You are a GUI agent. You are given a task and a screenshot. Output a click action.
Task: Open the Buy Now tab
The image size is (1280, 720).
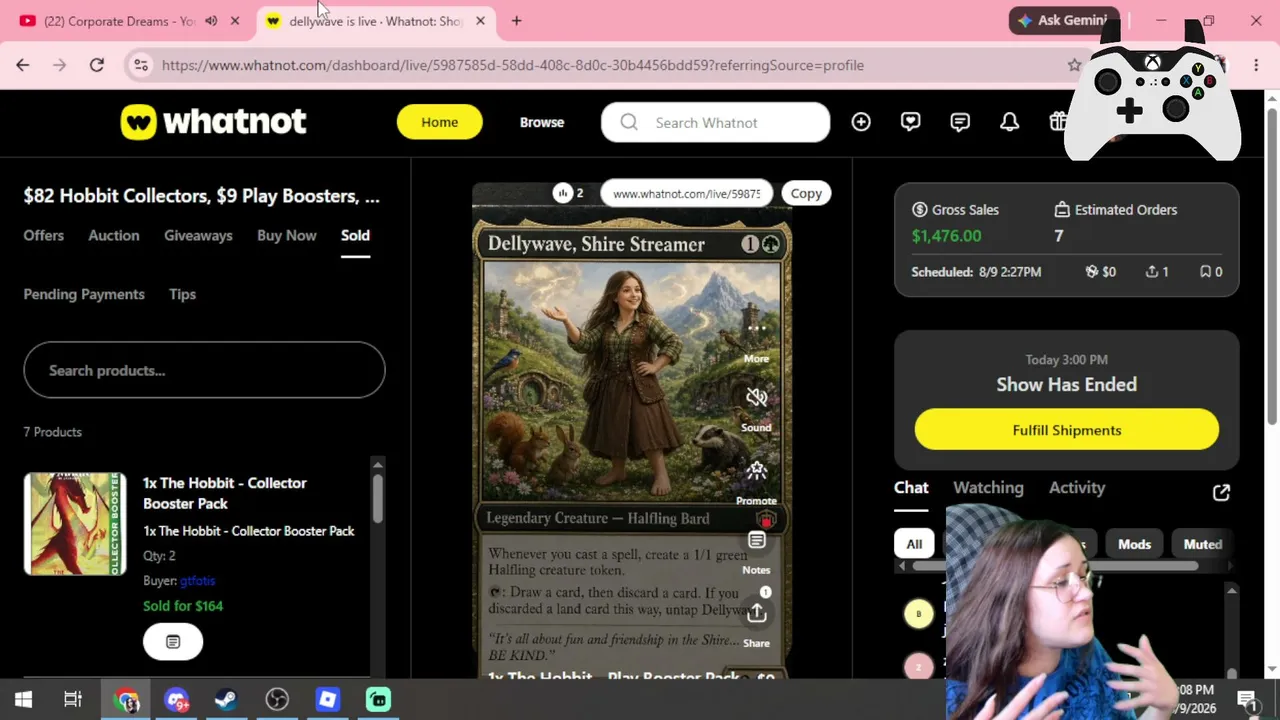(x=287, y=235)
